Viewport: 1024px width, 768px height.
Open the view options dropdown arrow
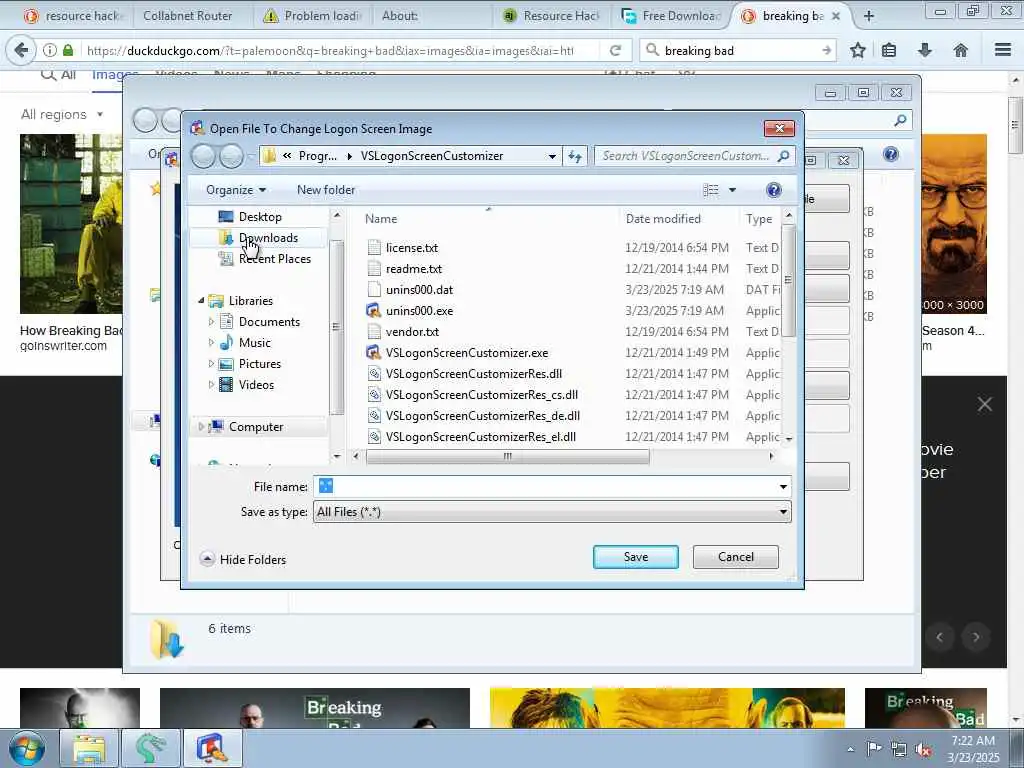point(732,189)
